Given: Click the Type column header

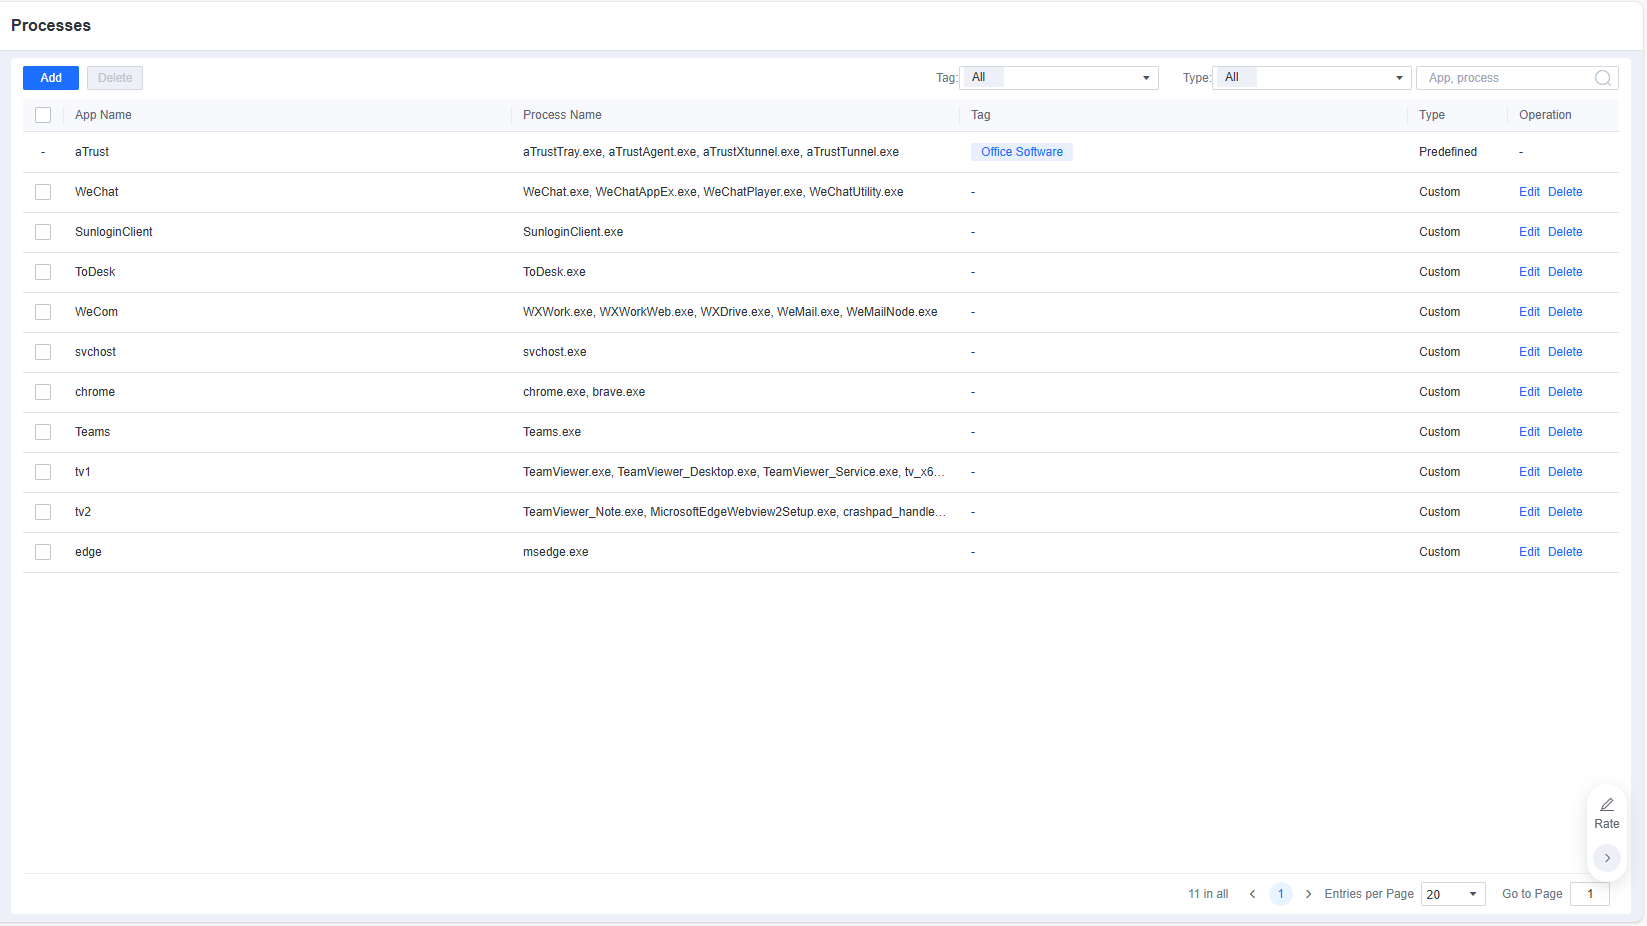Looking at the screenshot, I should [x=1431, y=115].
